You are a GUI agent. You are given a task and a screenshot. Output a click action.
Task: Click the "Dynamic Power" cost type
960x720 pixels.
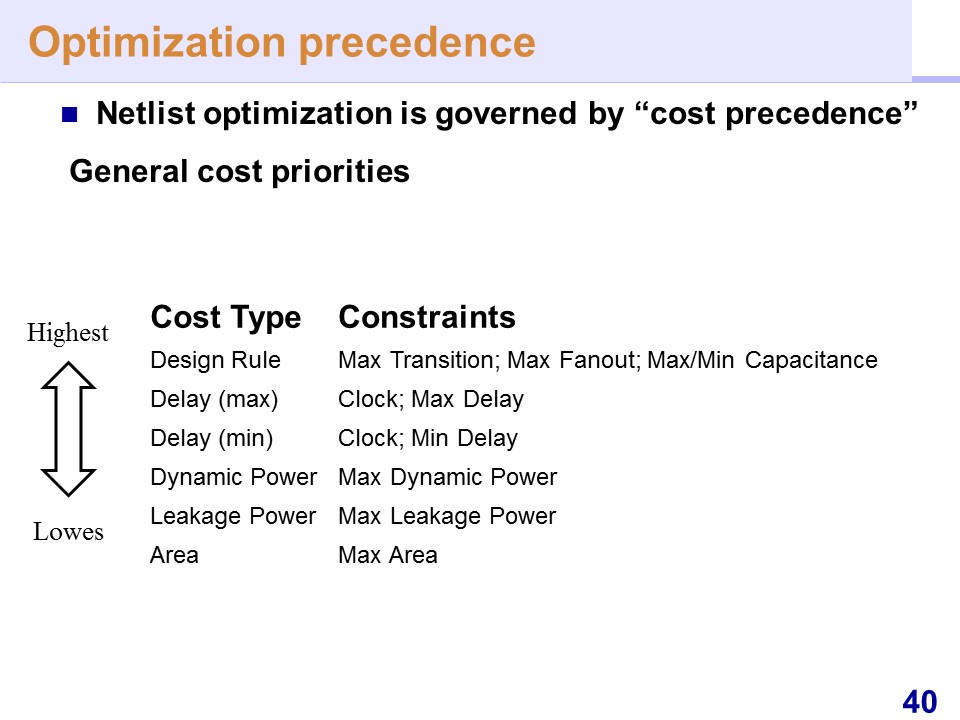point(233,477)
